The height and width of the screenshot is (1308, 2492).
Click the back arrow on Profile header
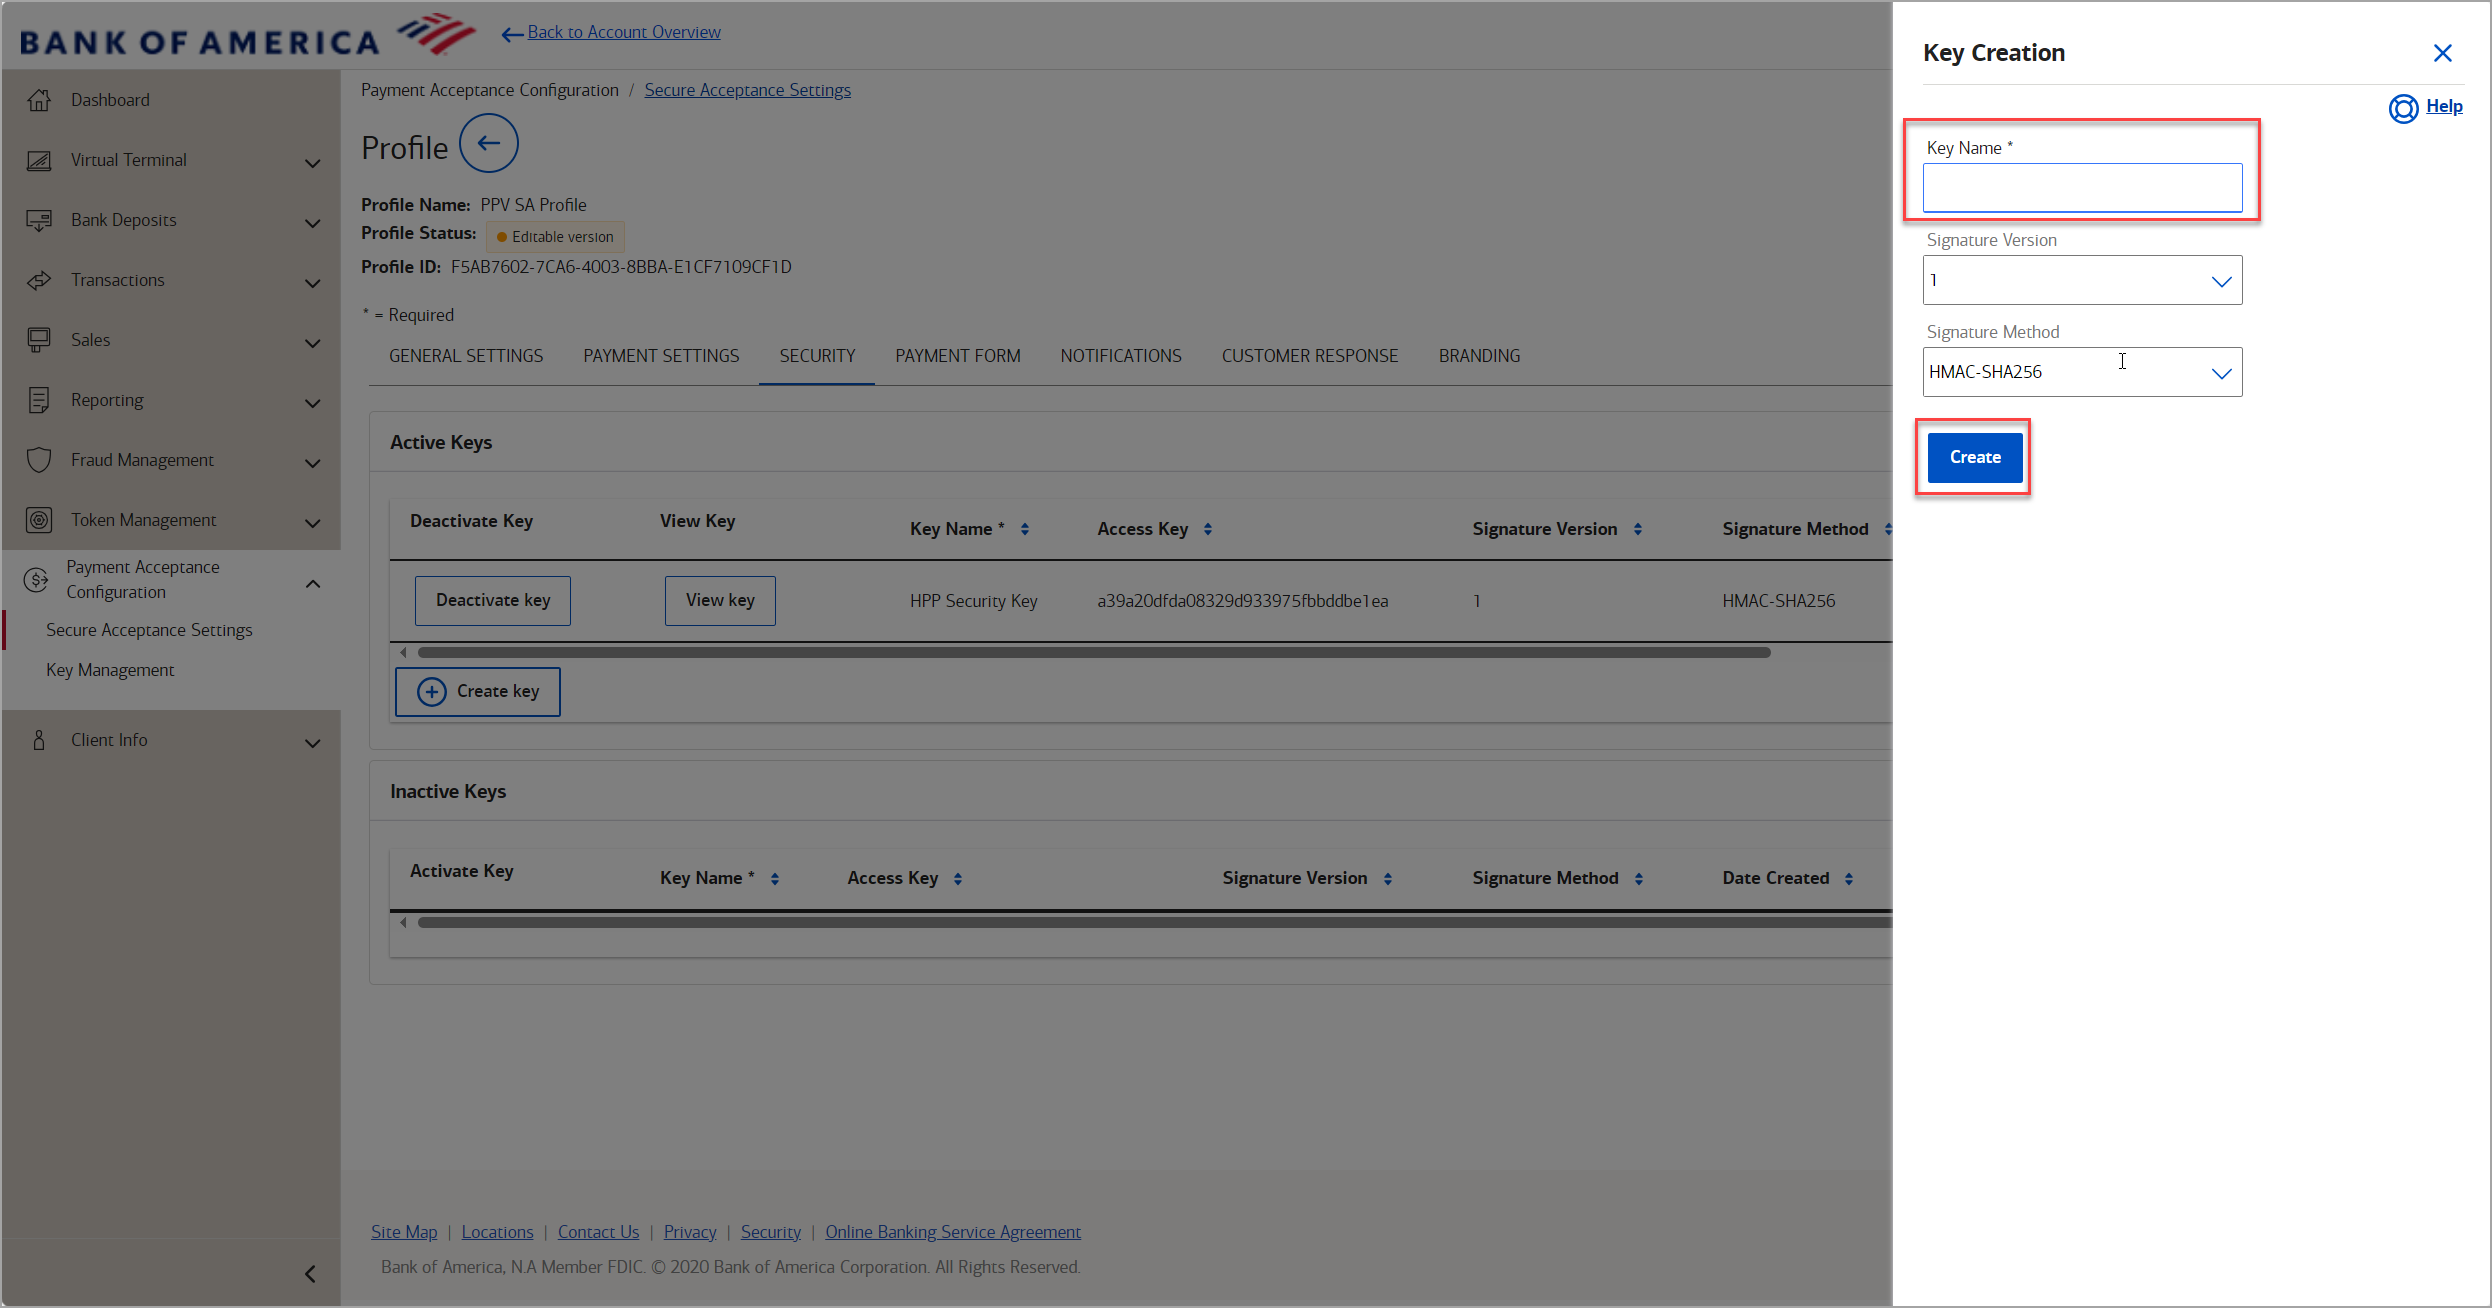tap(490, 147)
